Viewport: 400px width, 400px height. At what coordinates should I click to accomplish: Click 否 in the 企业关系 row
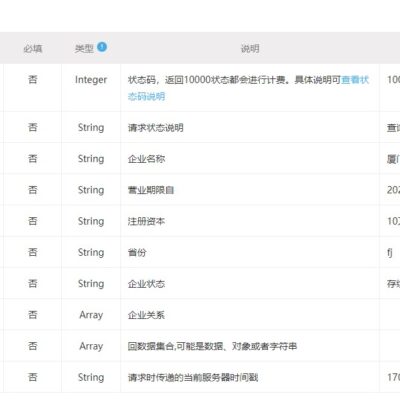[33, 315]
